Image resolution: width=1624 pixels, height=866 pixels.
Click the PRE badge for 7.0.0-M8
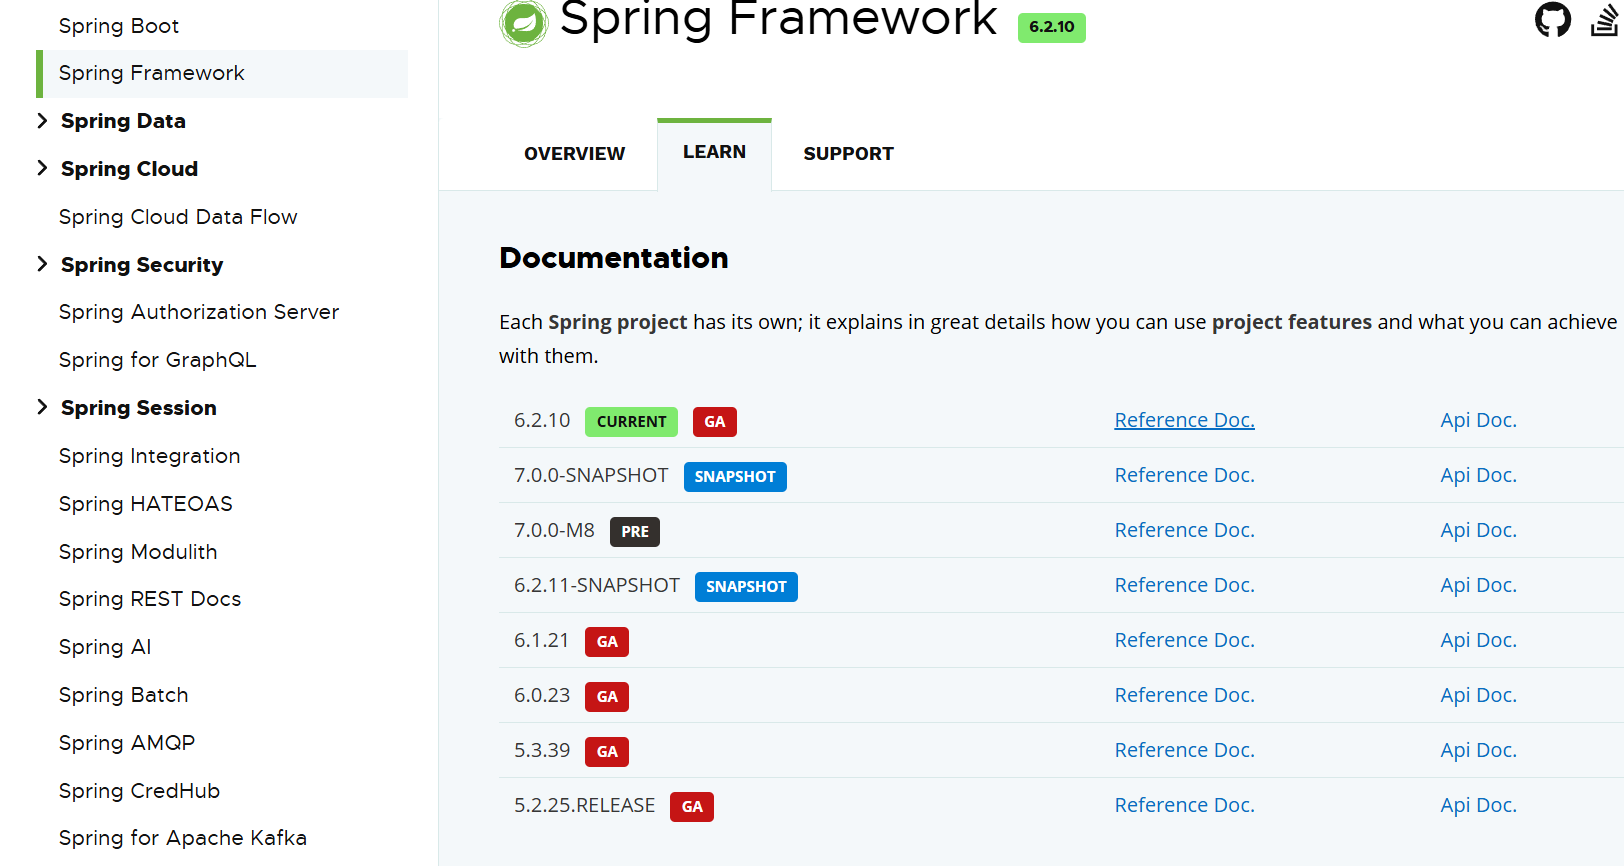[x=635, y=532]
